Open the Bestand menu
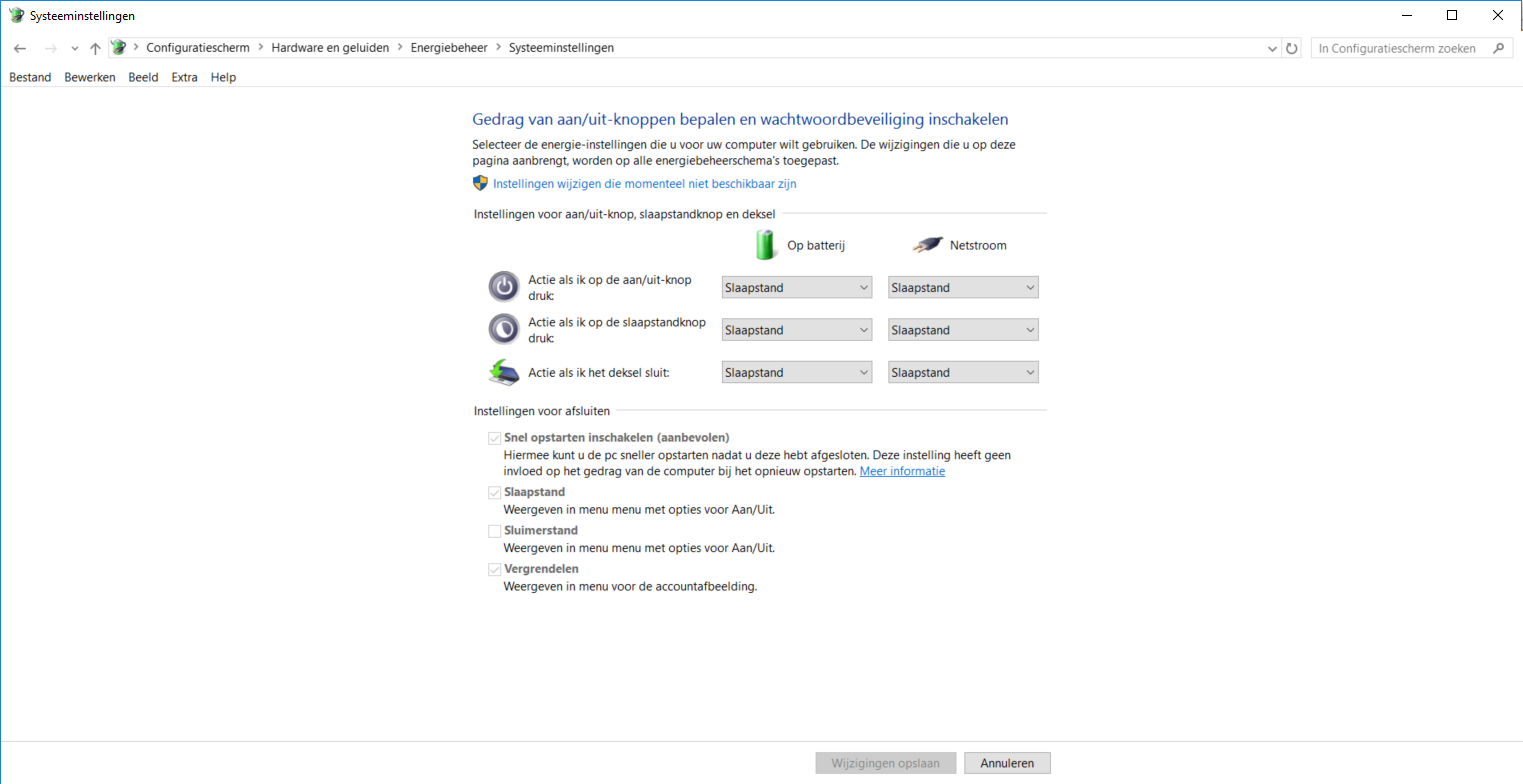The width and height of the screenshot is (1523, 784). point(30,77)
